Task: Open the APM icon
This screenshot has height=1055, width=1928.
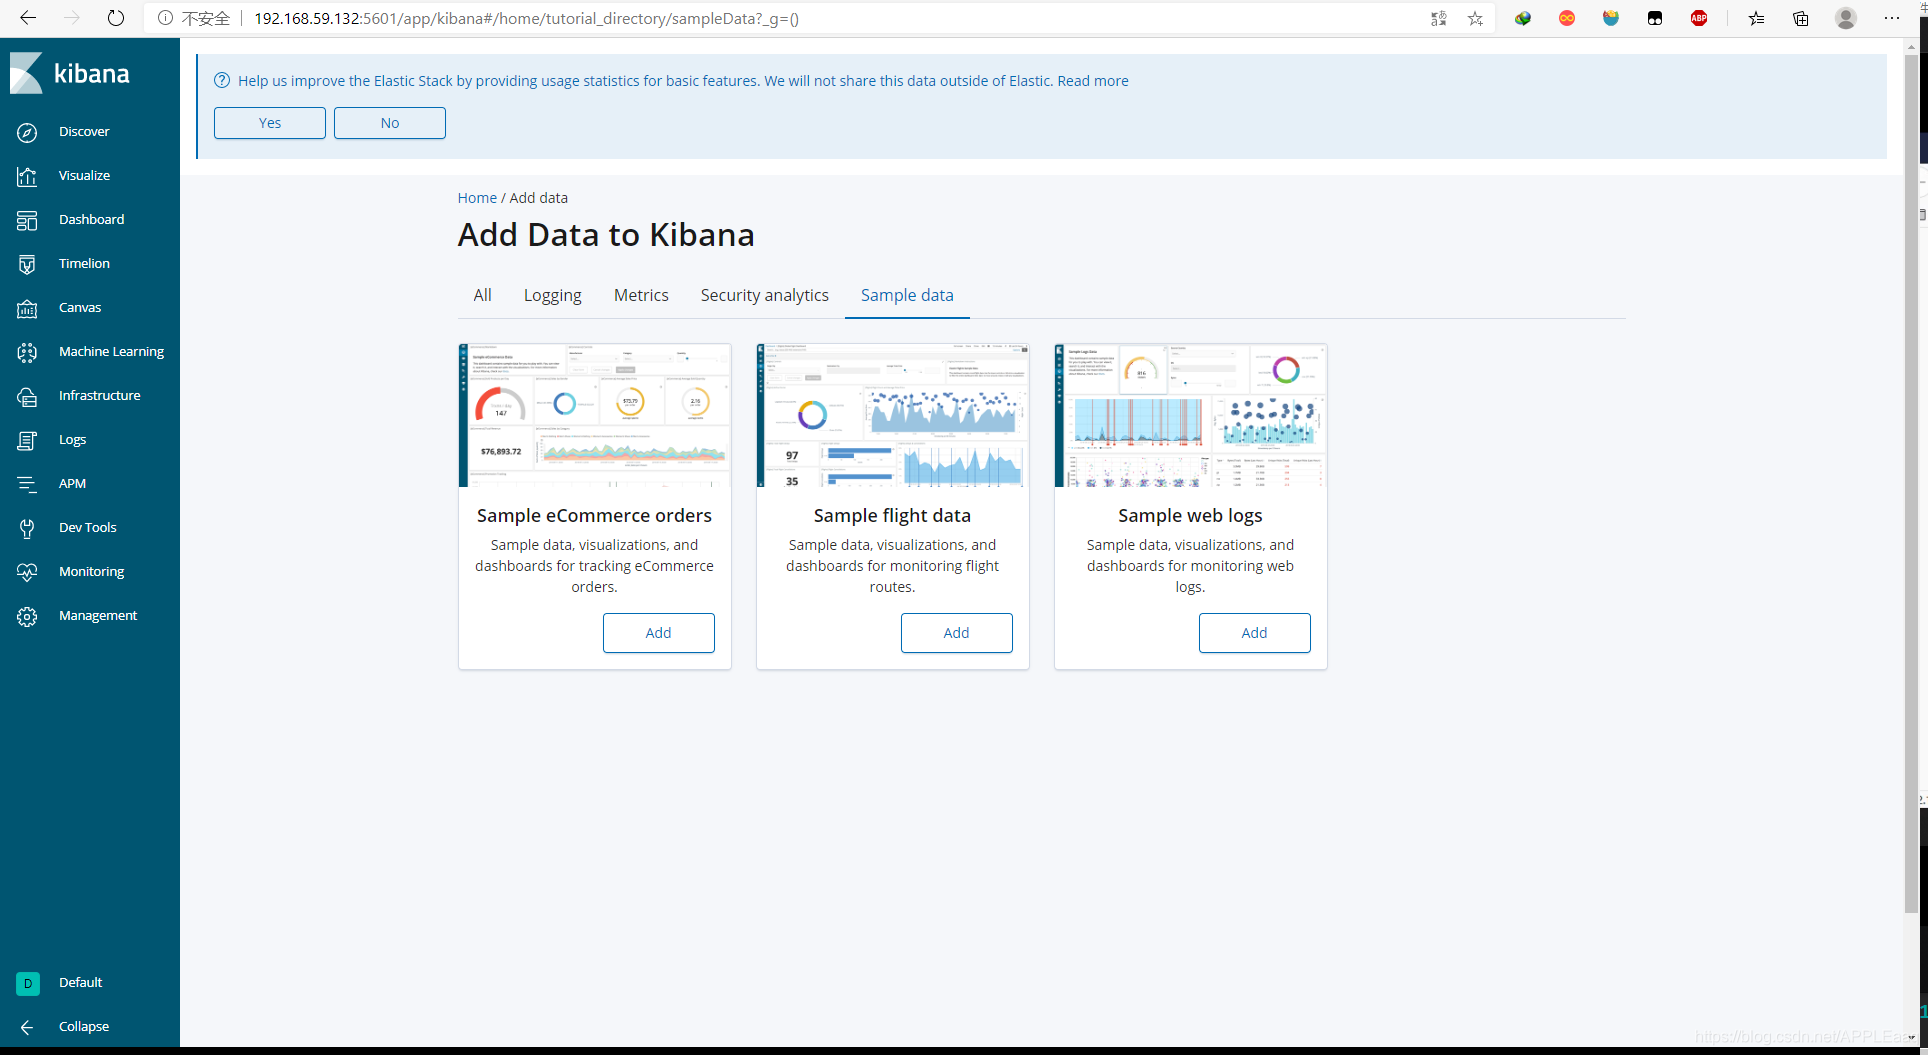Action: (x=27, y=484)
